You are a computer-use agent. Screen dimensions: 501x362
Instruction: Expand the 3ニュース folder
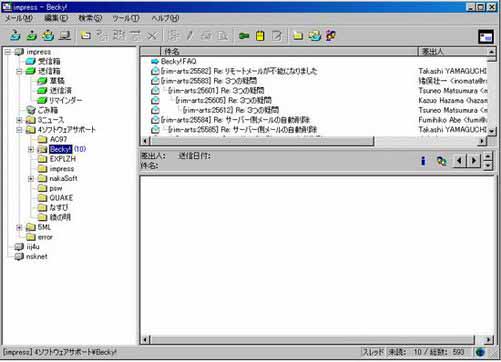(19, 120)
